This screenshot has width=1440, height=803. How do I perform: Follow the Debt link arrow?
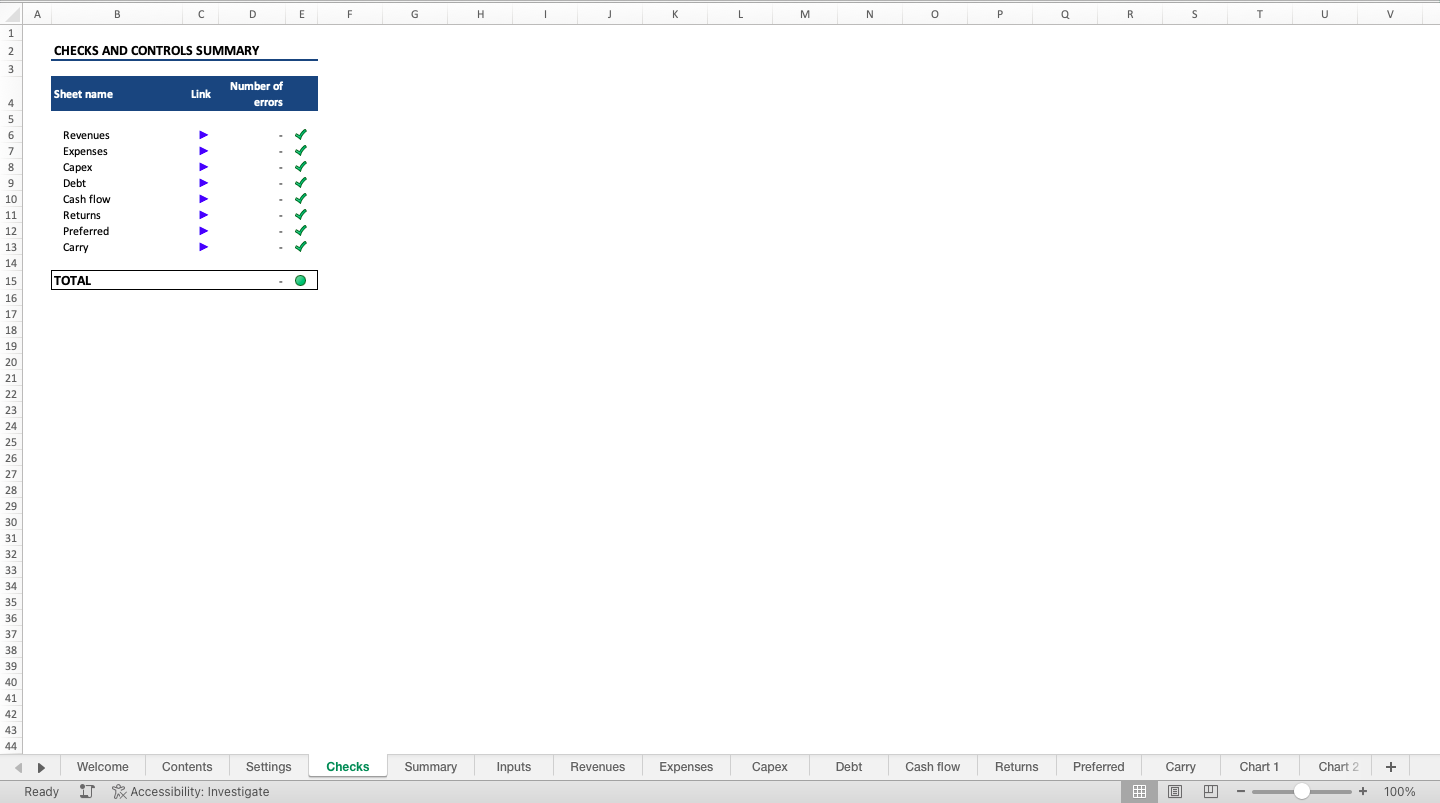tap(203, 183)
